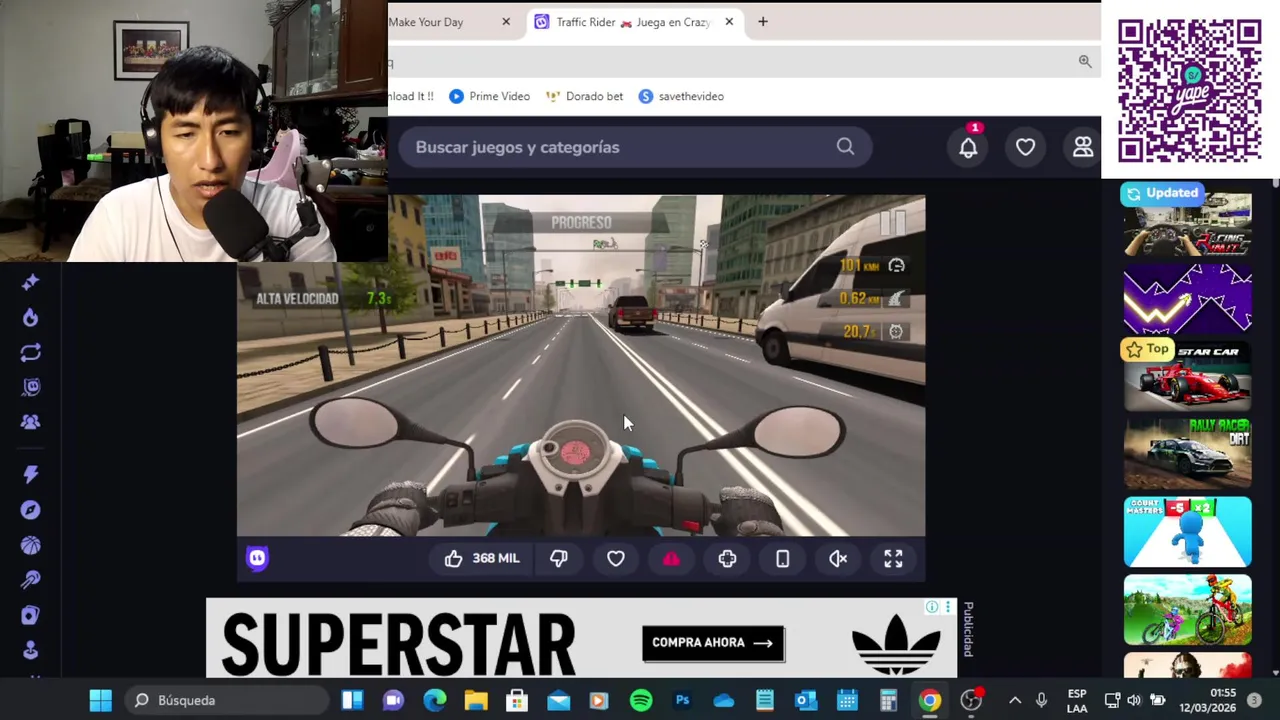Open the Dorado bet bookmark
Image resolution: width=1280 pixels, height=720 pixels.
[584, 96]
